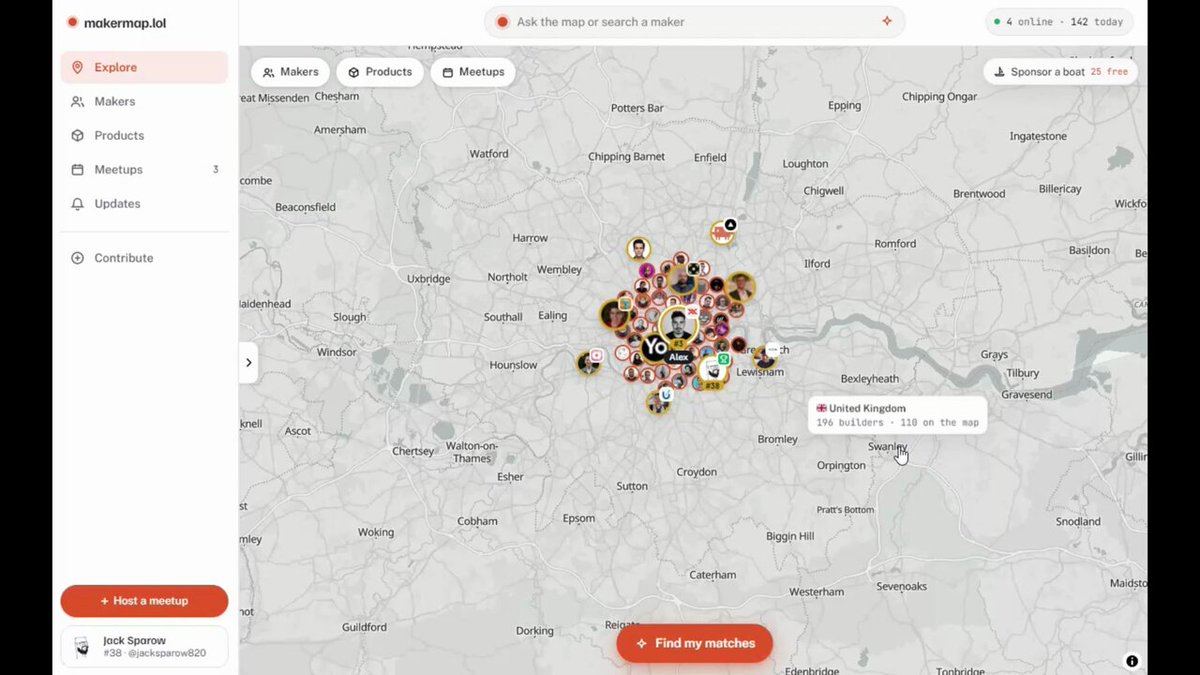Select Alex's #3 avatar marker on the map

(x=679, y=327)
